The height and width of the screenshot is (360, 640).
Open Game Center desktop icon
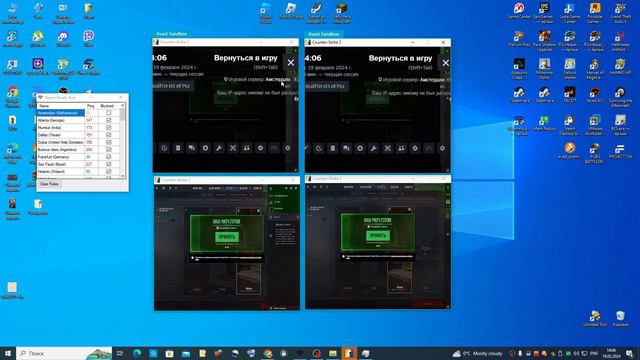519,11
